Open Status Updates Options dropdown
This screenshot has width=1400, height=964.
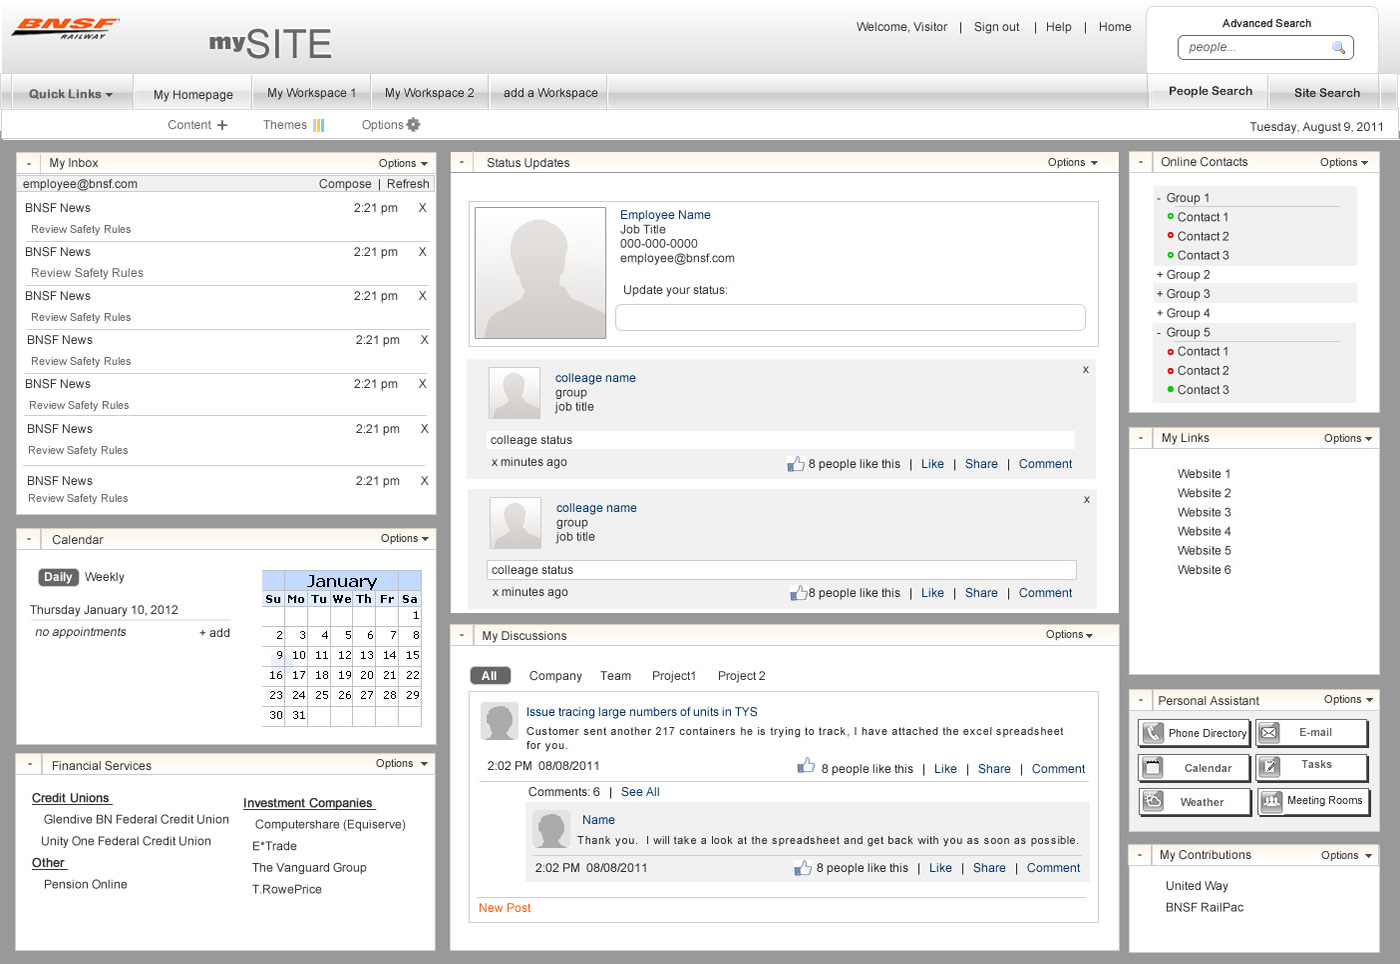1073,163
